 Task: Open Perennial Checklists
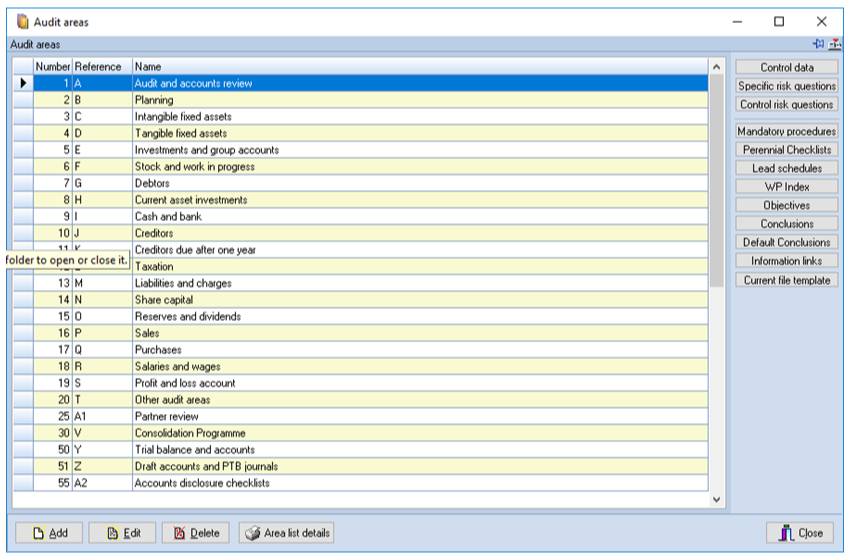click(787, 149)
